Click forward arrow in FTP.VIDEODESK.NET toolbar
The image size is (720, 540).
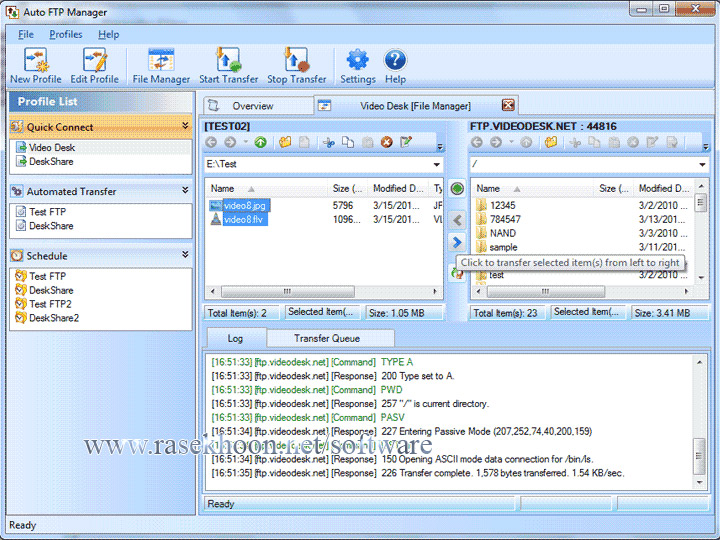coord(496,142)
